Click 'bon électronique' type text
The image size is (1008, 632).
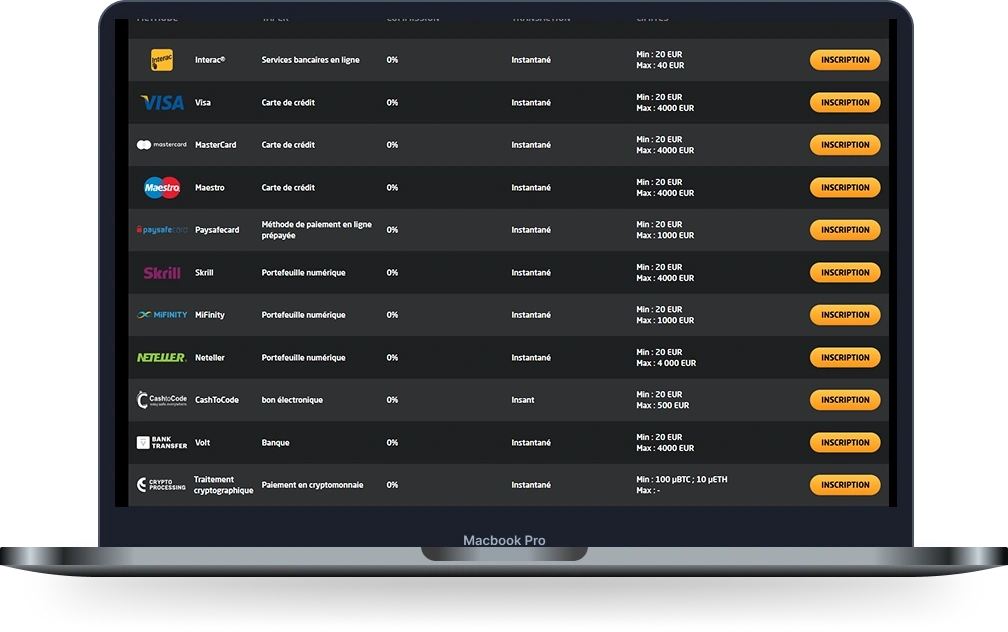tap(292, 400)
